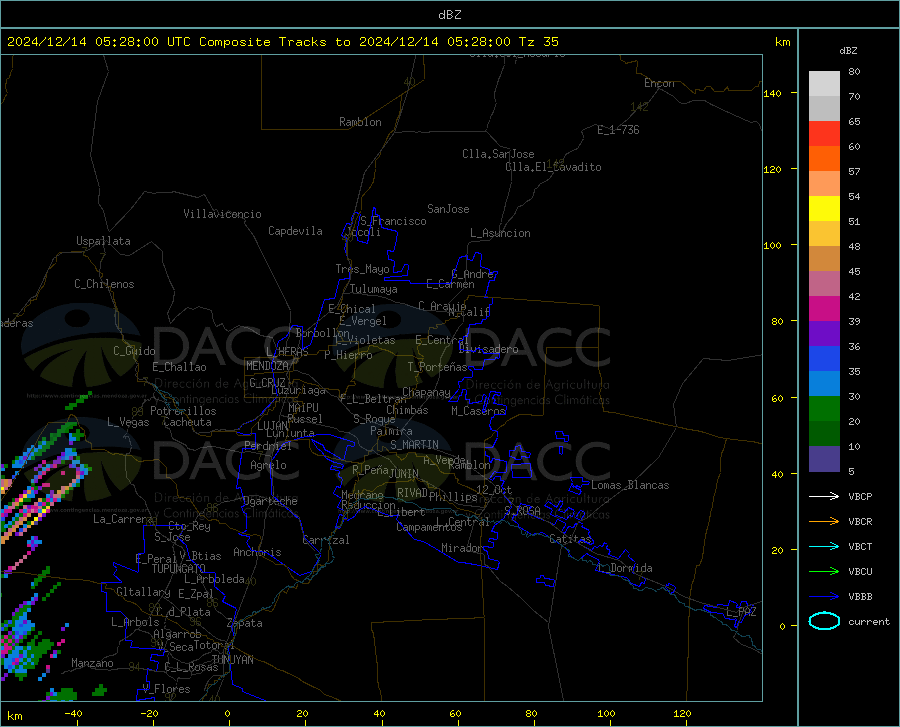This screenshot has height=727, width=900.
Task: Click the 'SanJose' place label
Action: pyautogui.click(x=448, y=209)
